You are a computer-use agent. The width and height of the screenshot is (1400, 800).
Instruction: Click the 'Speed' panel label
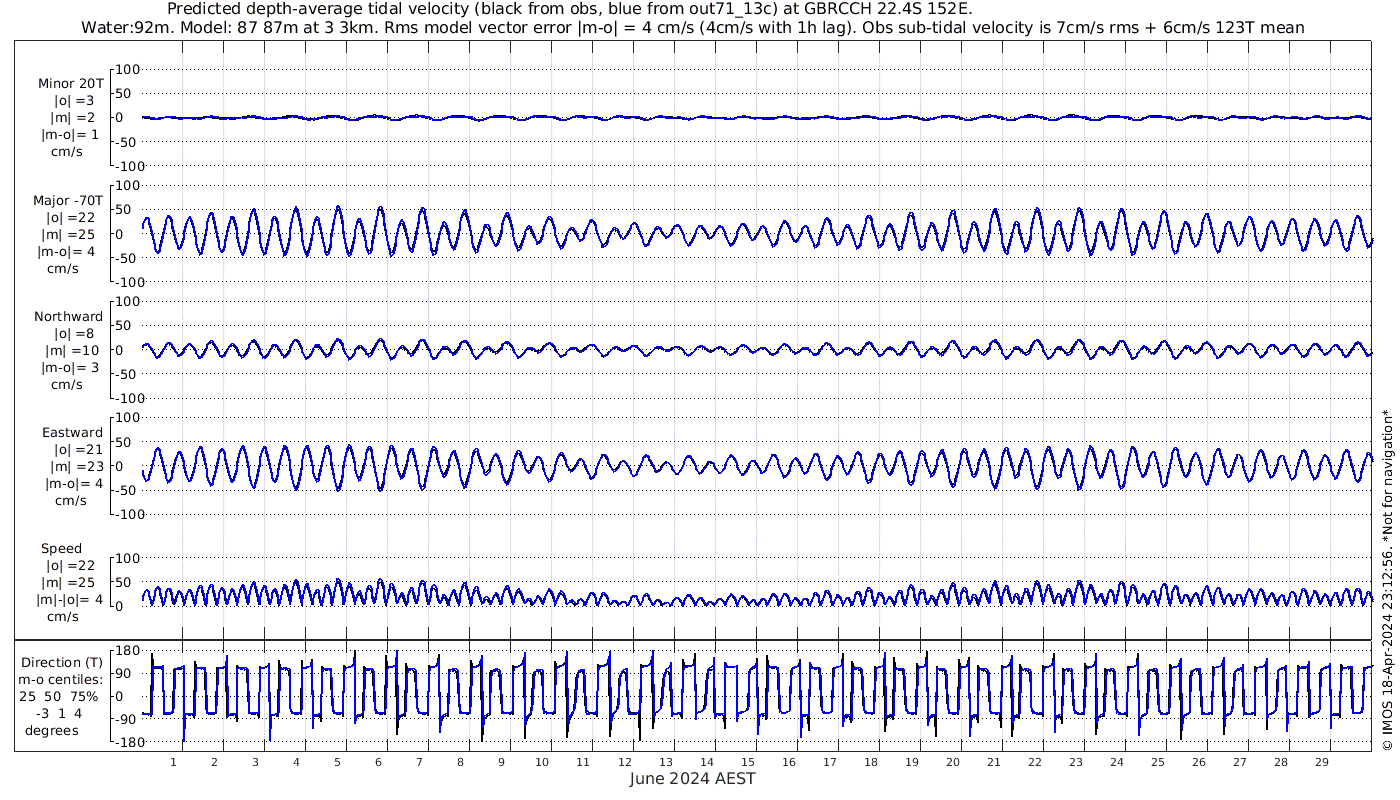click(62, 548)
